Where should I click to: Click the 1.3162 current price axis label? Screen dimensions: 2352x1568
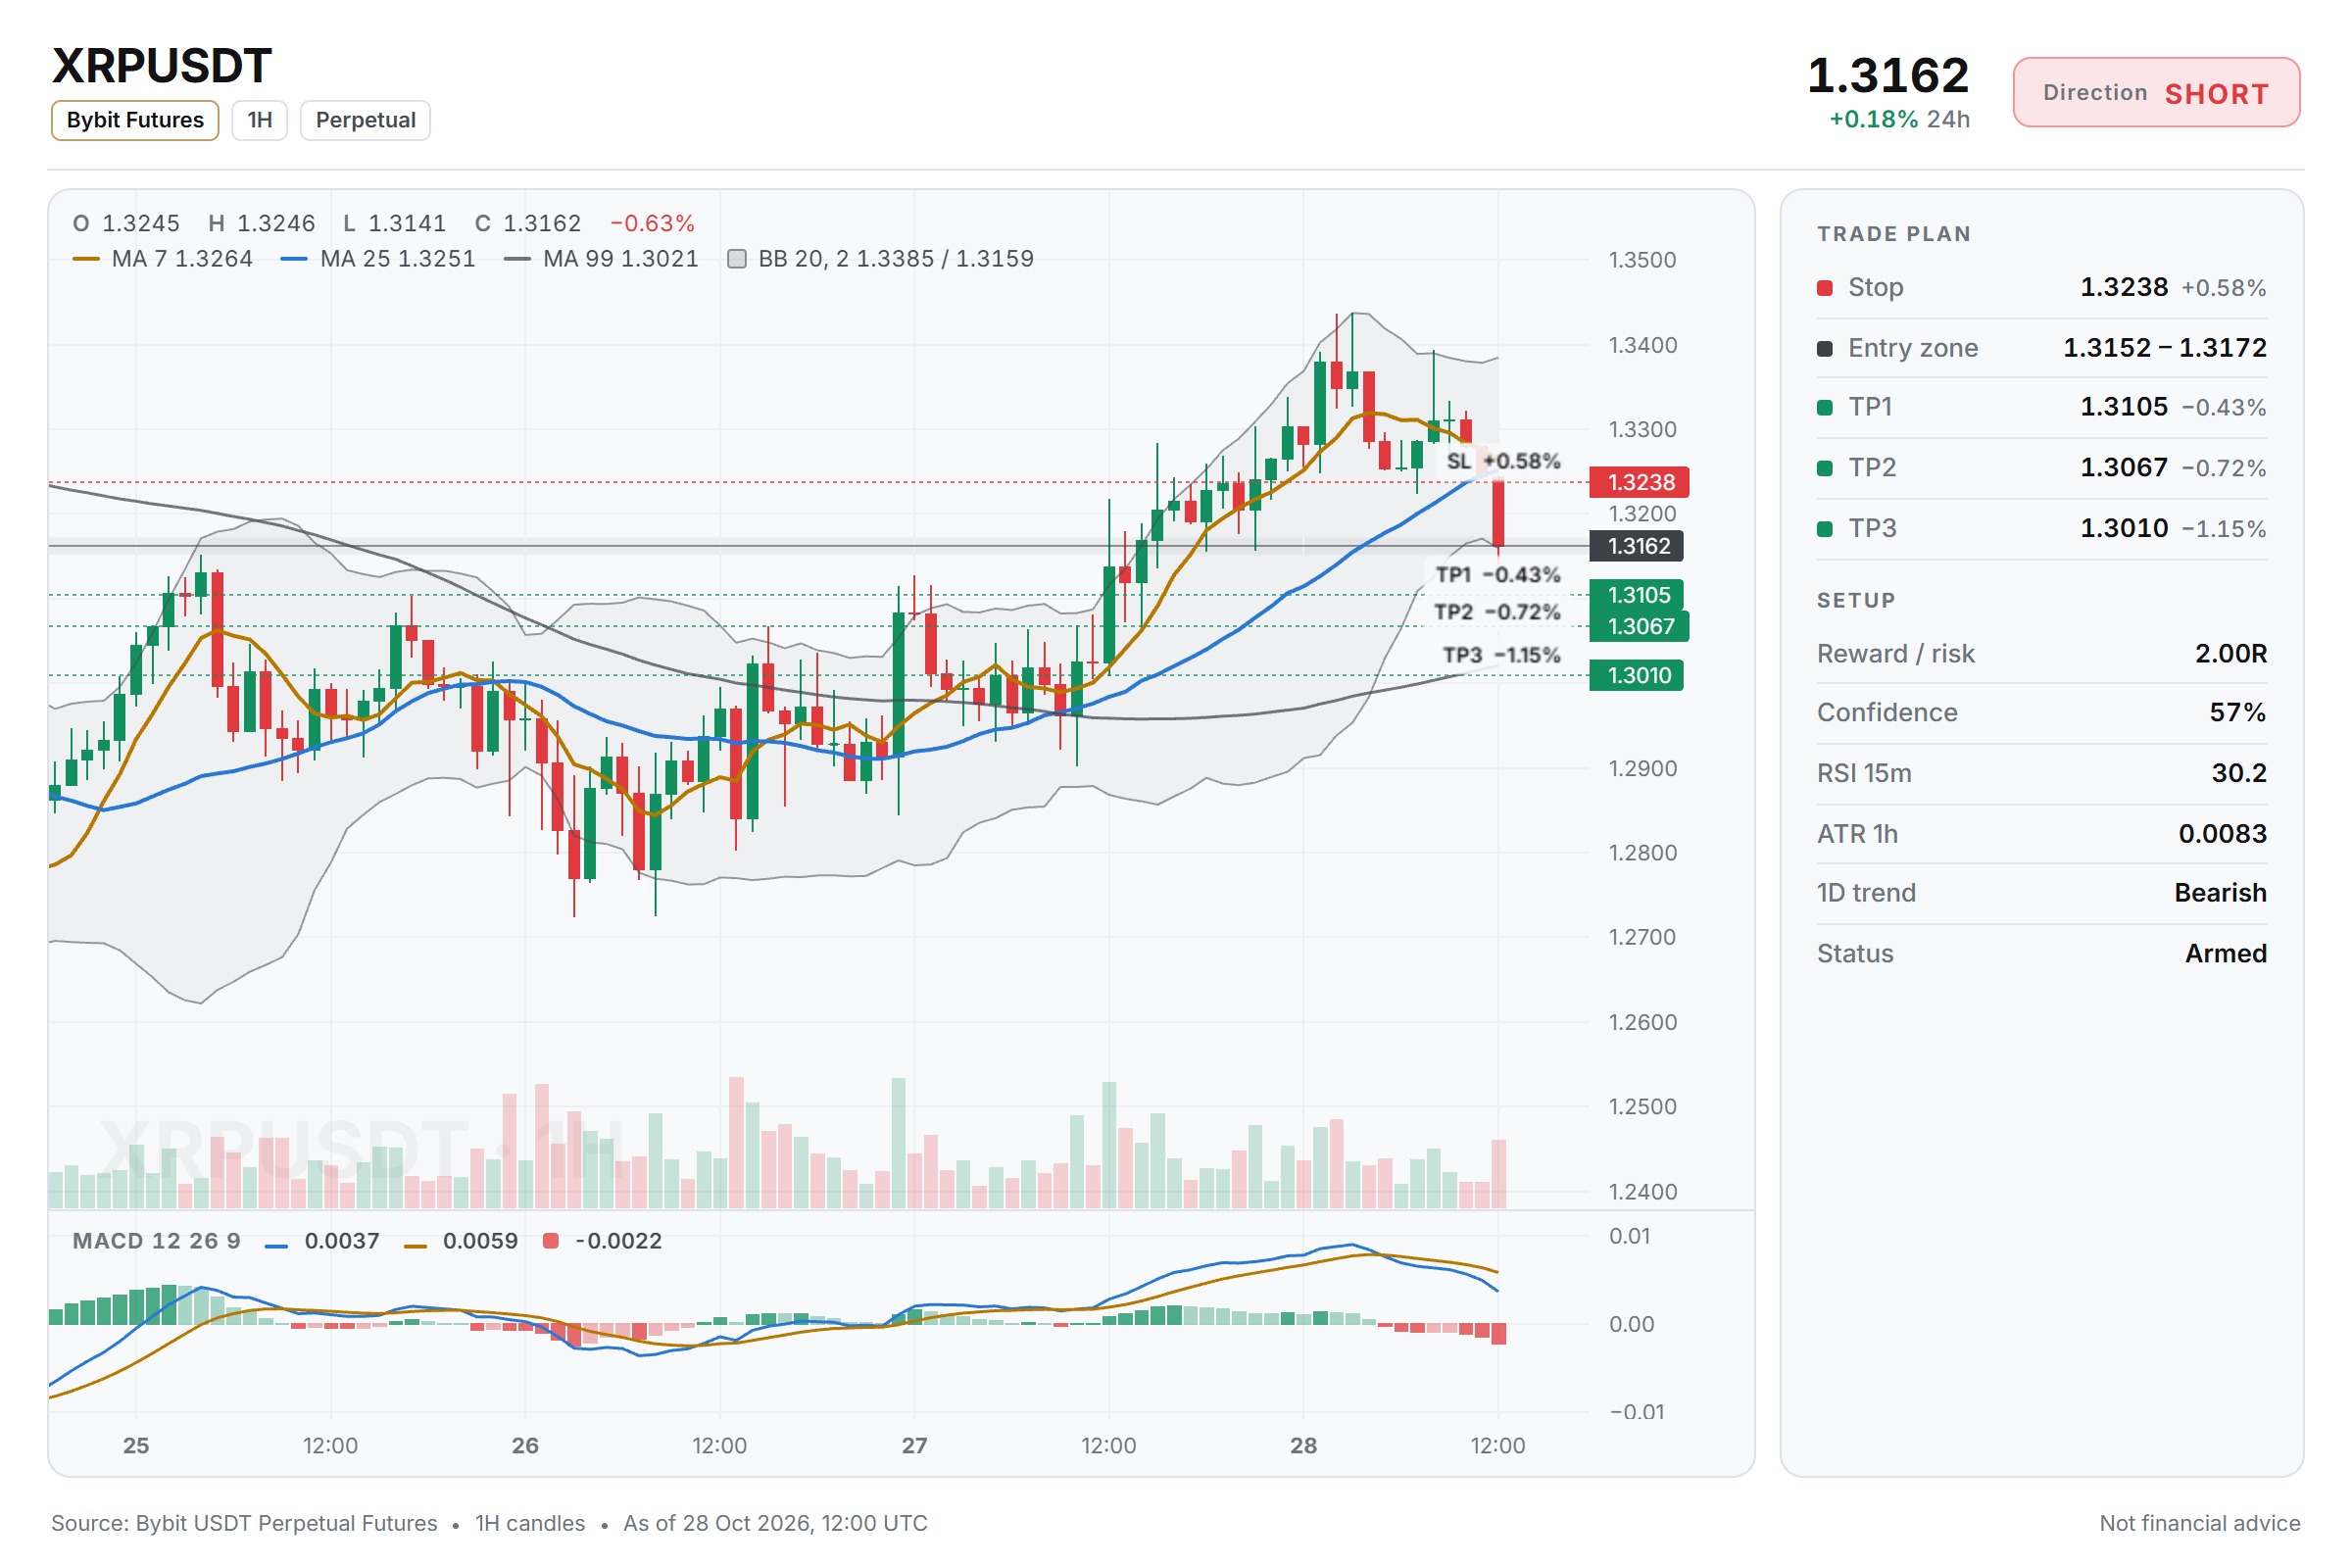1637,546
